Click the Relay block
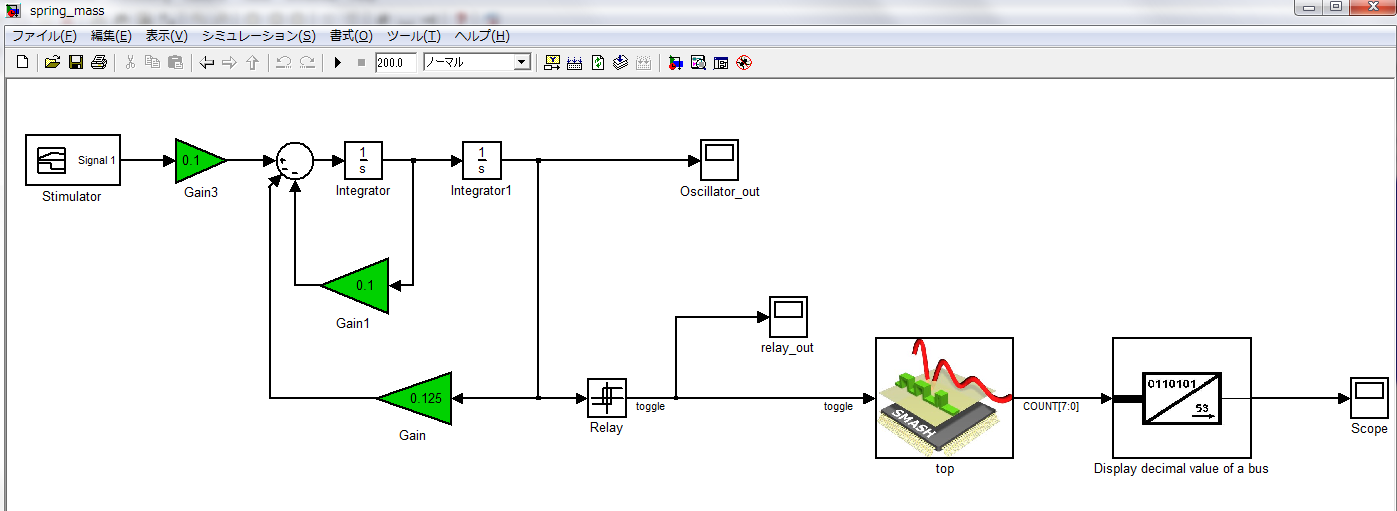Image resolution: width=1397 pixels, height=511 pixels. tap(606, 398)
